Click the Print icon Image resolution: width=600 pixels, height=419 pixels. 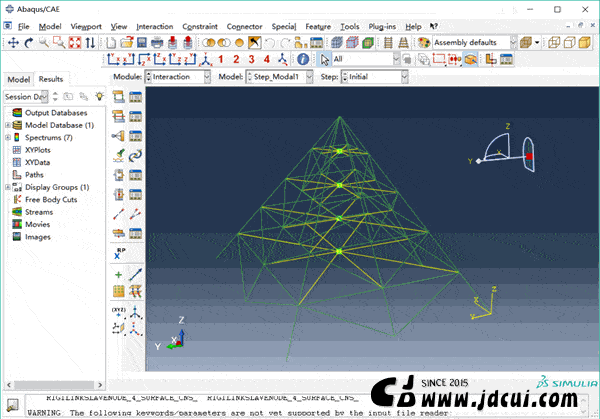[x=157, y=42]
